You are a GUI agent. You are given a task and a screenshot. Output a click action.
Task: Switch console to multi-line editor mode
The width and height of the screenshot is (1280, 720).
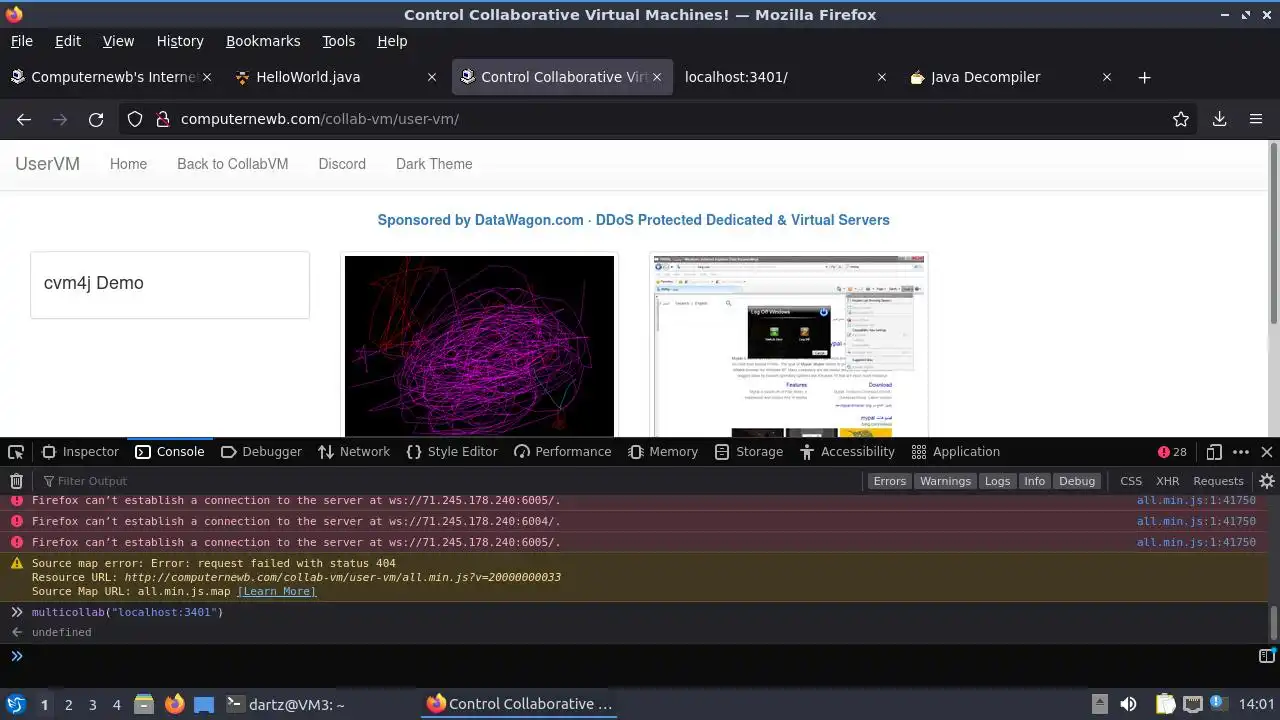1267,656
